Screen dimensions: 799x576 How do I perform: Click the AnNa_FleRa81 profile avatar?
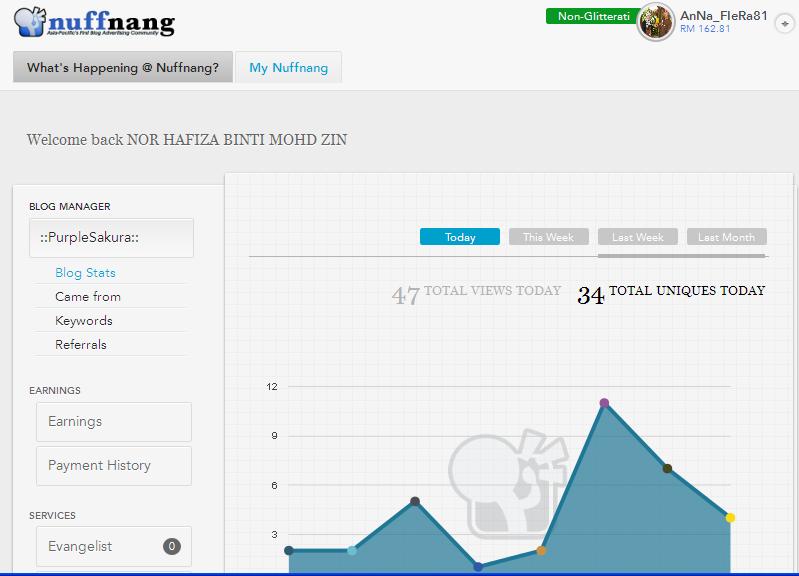tap(655, 22)
